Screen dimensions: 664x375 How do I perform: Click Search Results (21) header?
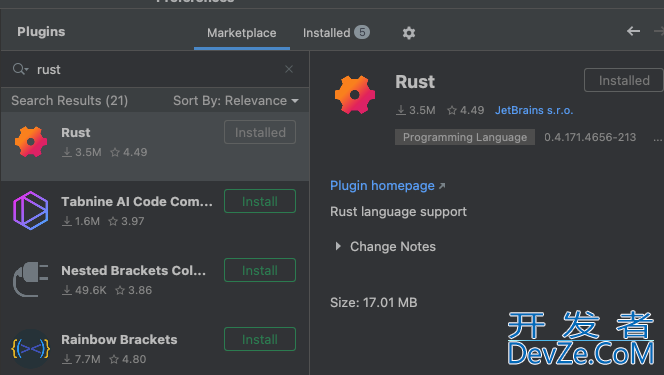(x=69, y=101)
